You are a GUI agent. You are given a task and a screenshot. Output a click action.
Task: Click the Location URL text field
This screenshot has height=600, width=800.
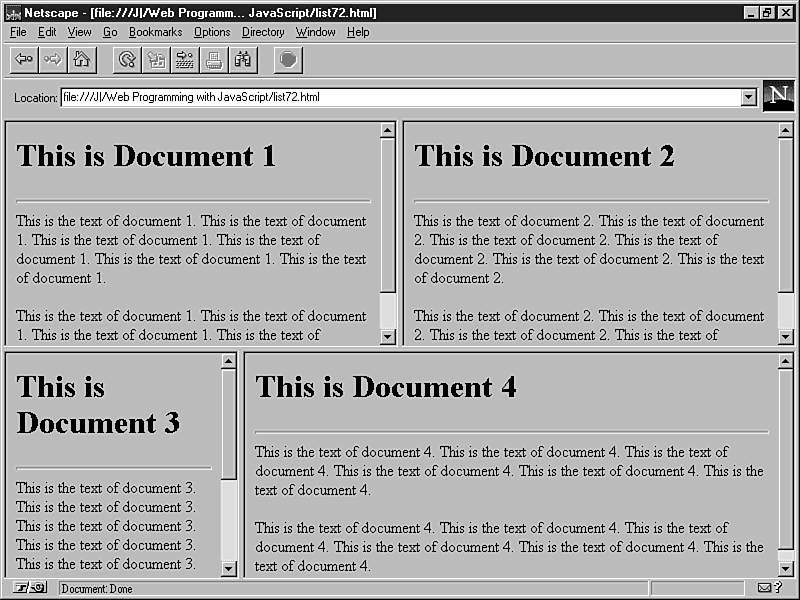[x=400, y=97]
